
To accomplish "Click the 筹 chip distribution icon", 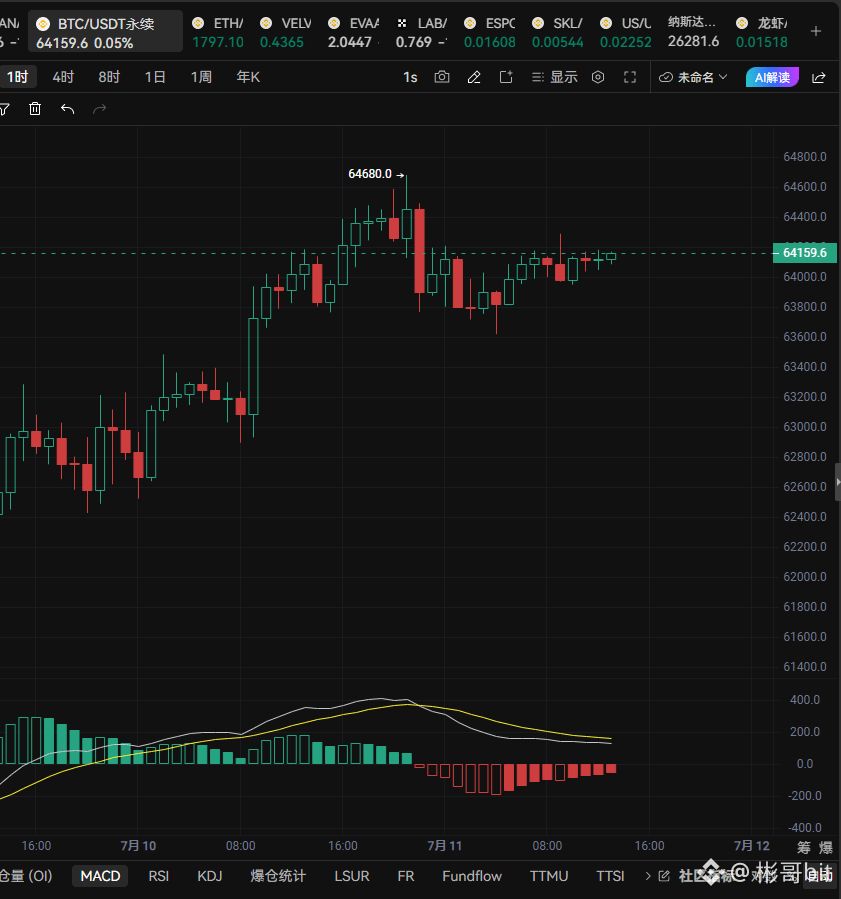I will [804, 847].
